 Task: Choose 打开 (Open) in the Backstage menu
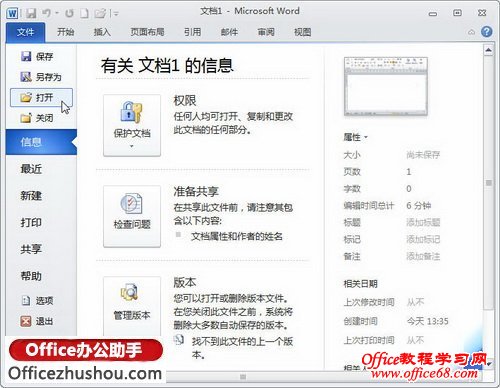[41, 97]
